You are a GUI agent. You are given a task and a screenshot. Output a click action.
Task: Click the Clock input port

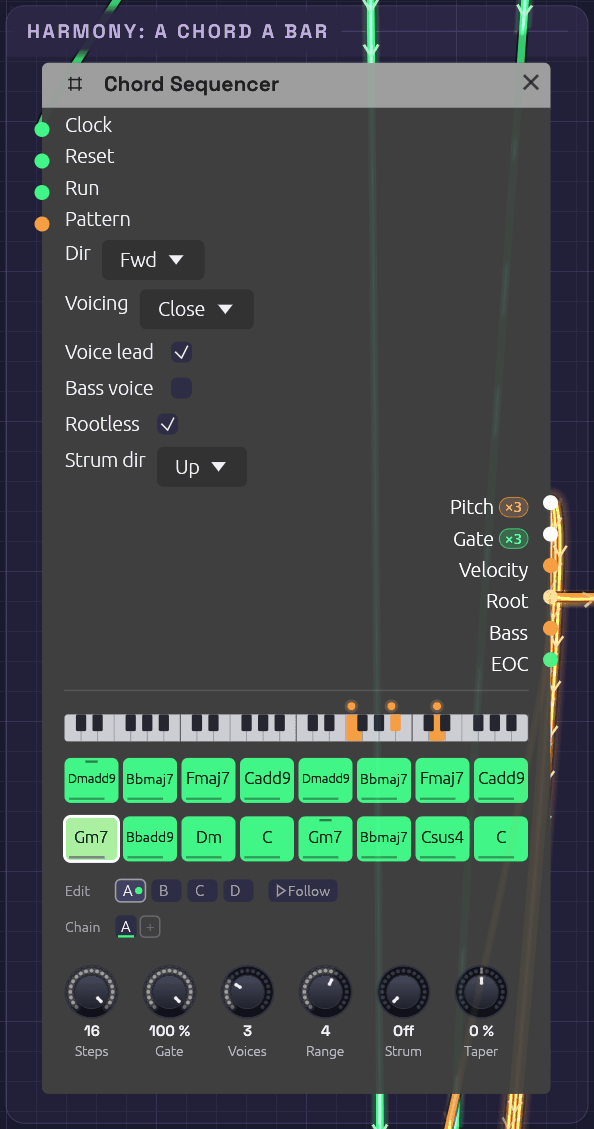coord(42,129)
